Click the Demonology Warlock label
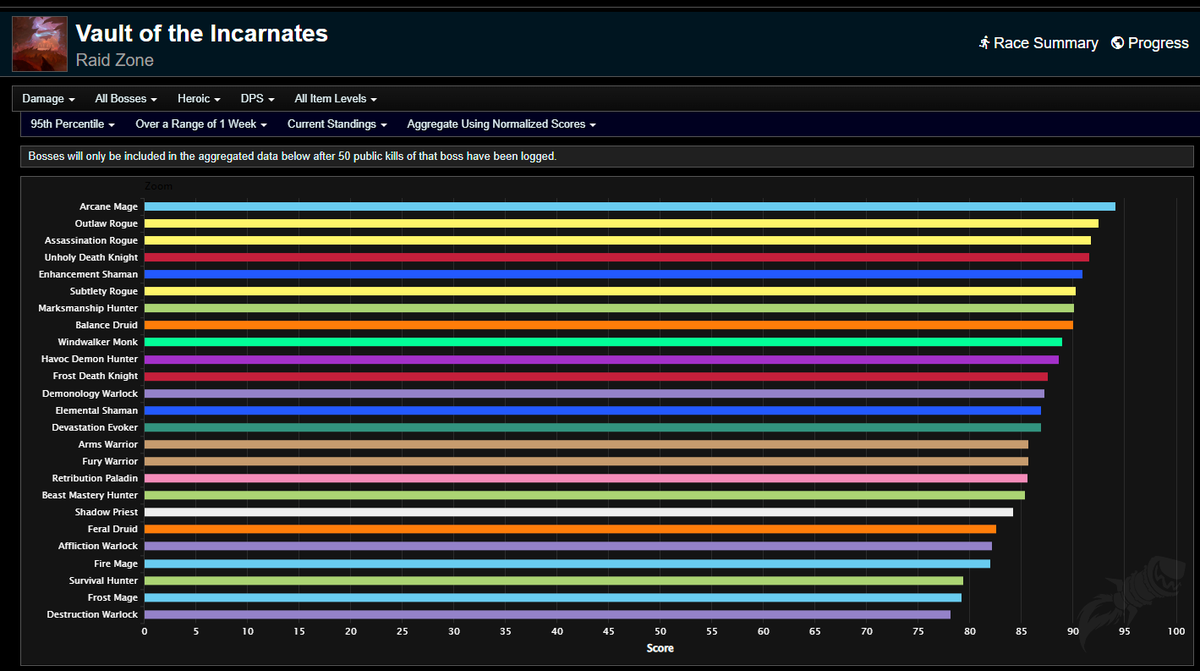Image resolution: width=1200 pixels, height=671 pixels. click(x=90, y=394)
